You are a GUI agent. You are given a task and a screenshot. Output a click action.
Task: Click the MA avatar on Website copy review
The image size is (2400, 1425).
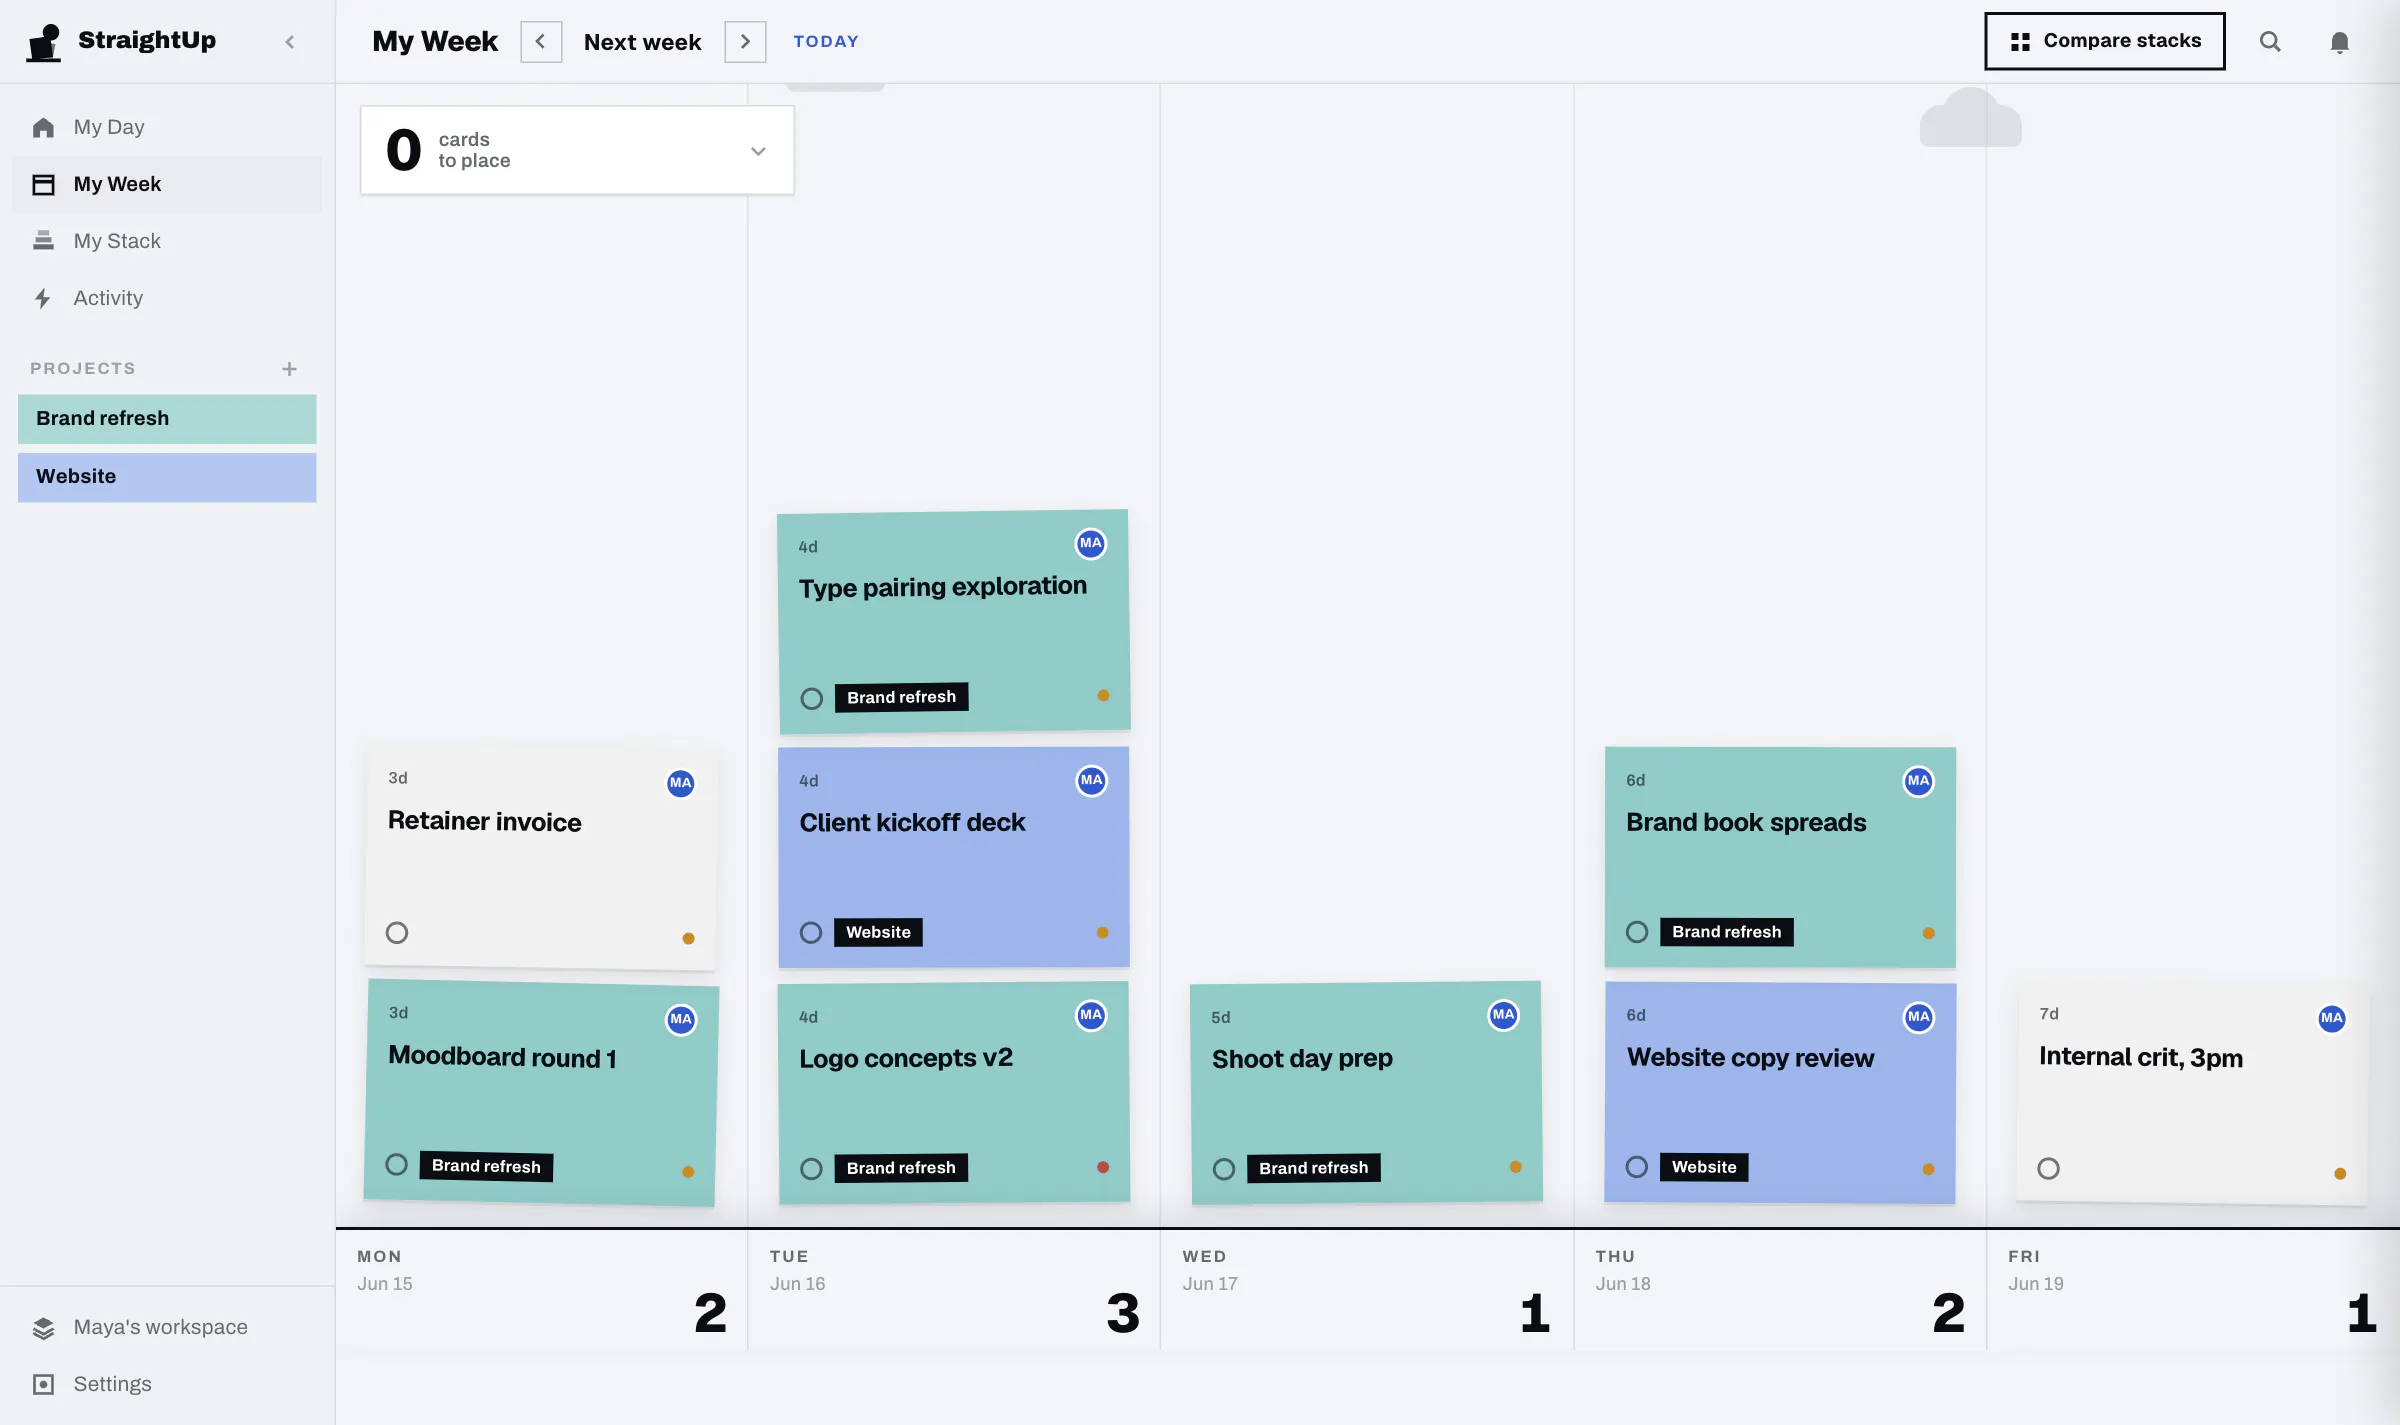click(x=1918, y=1017)
